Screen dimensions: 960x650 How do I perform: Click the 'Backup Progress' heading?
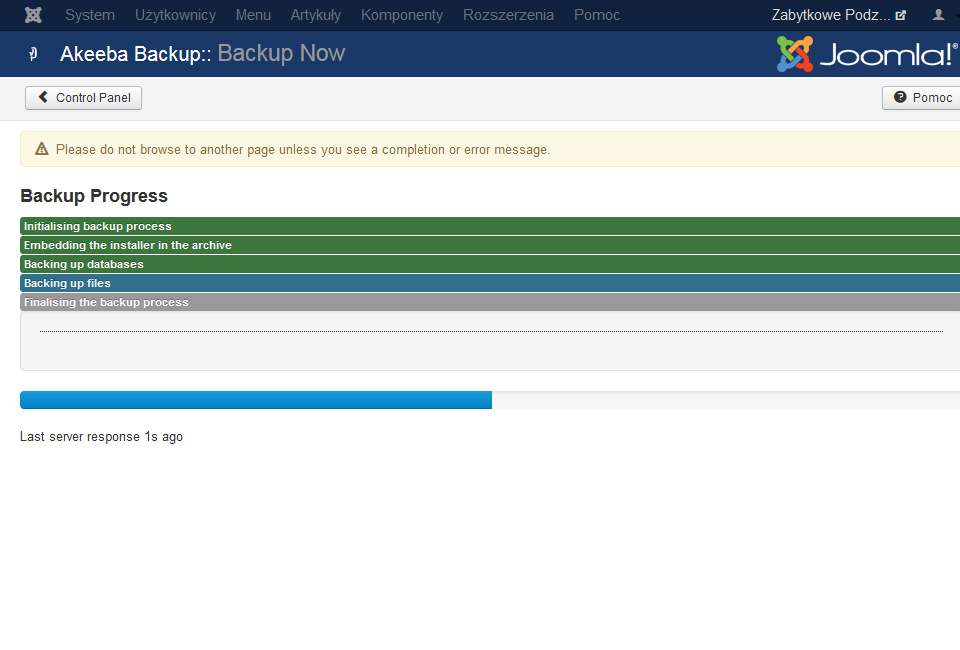[x=94, y=196]
